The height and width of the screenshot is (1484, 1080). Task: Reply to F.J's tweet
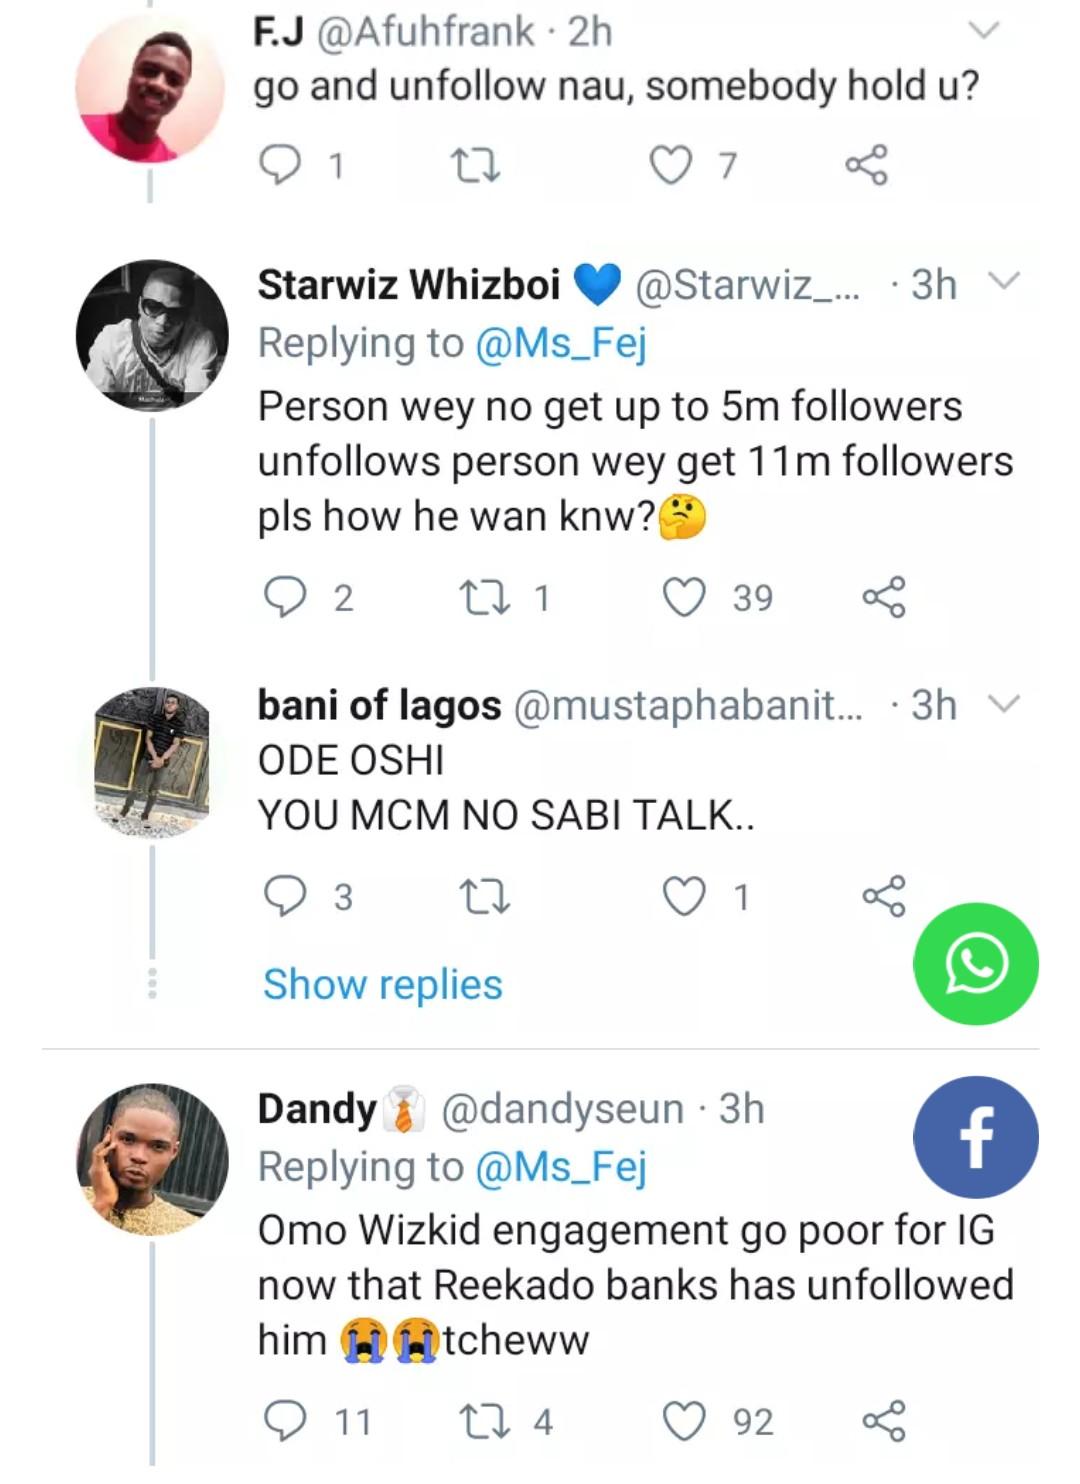pyautogui.click(x=280, y=165)
